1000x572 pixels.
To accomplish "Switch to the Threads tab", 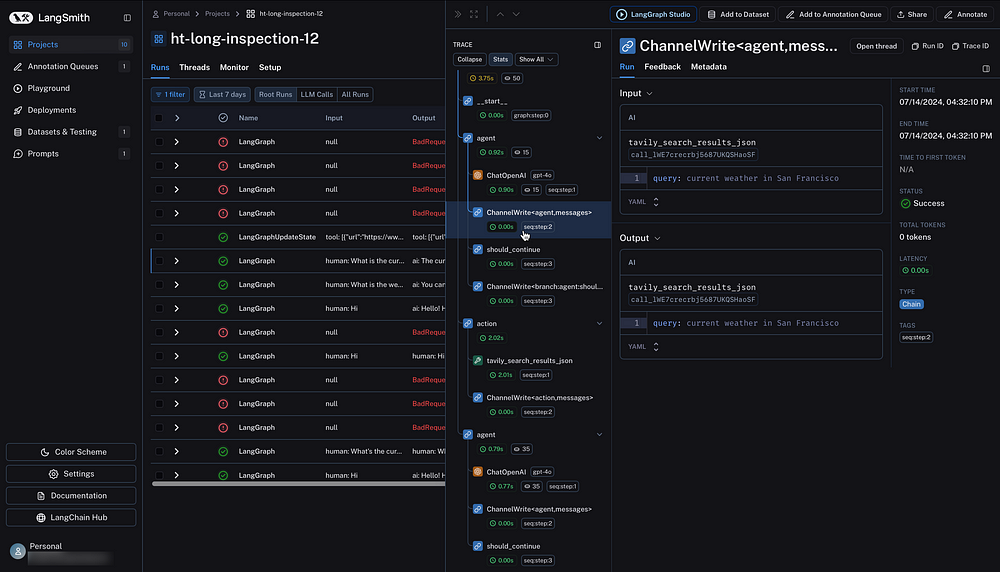I will click(195, 67).
